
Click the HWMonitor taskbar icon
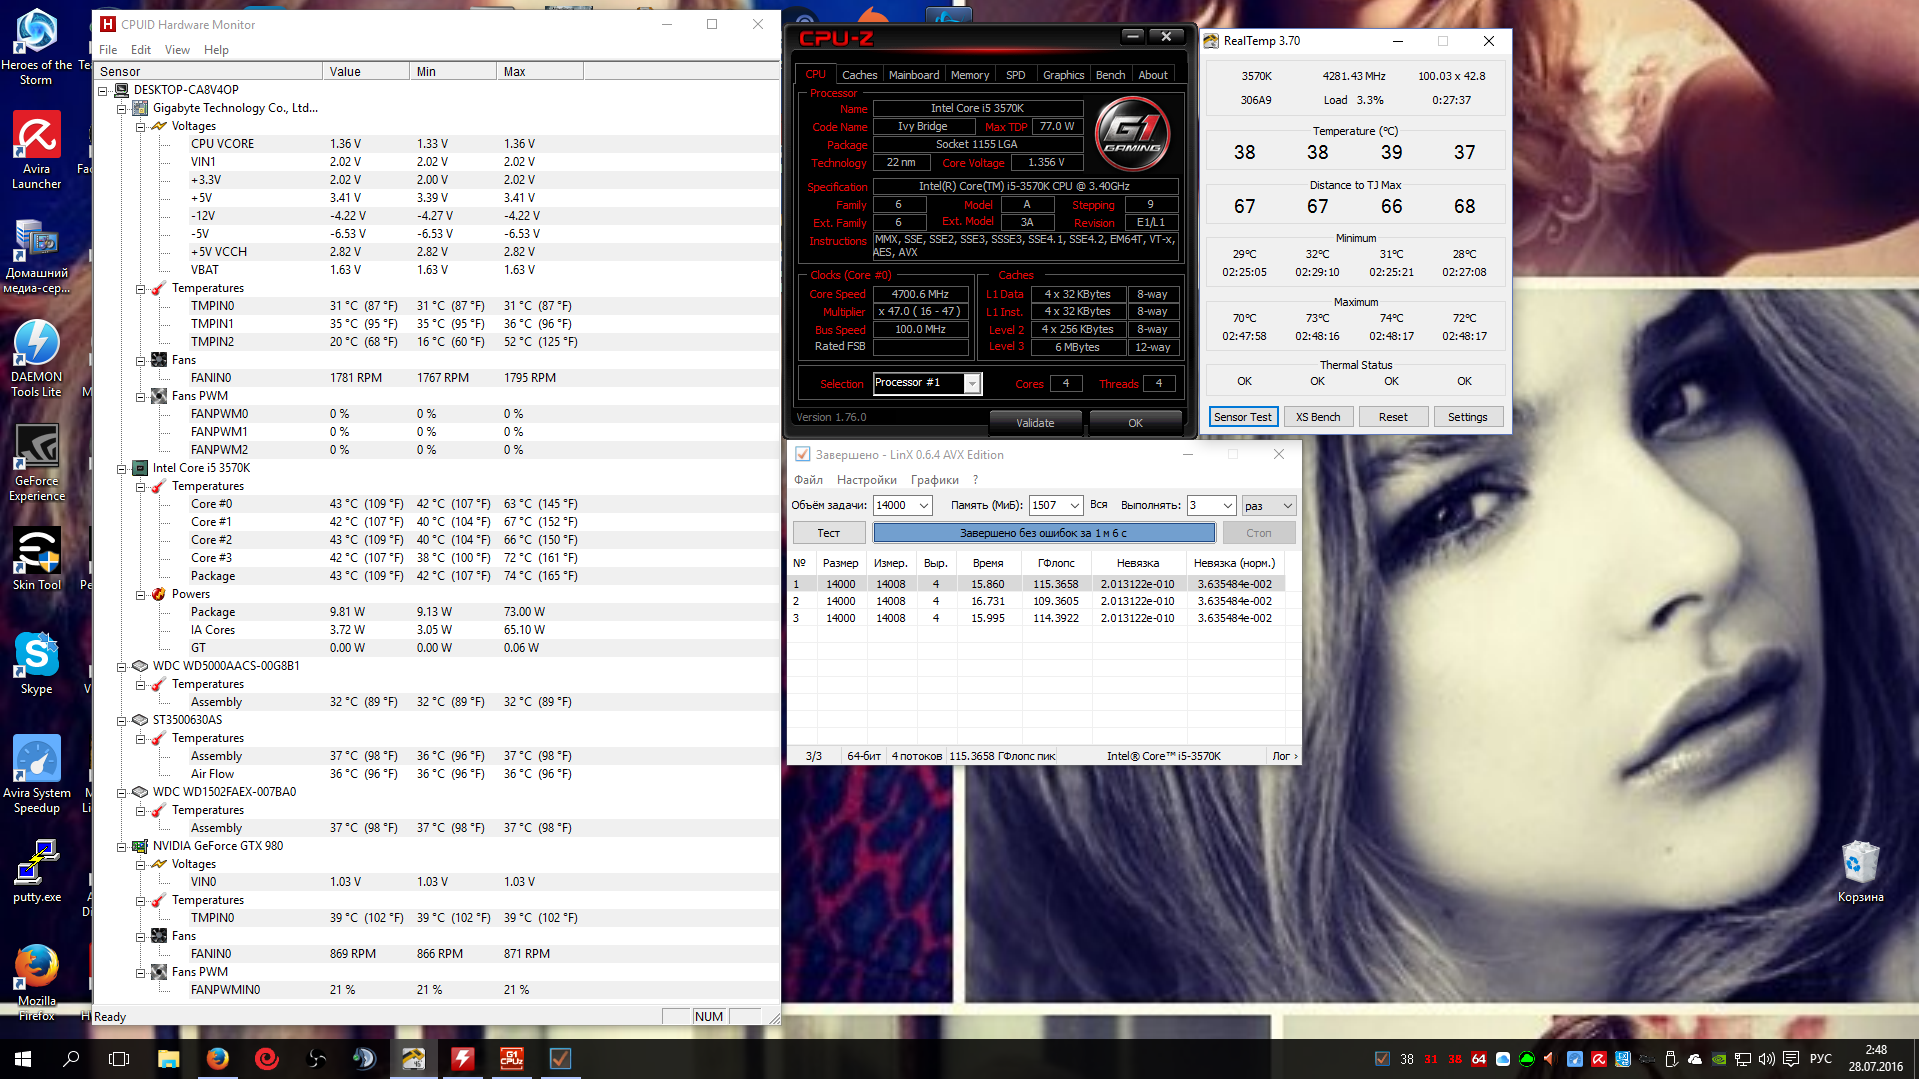pos(462,1059)
